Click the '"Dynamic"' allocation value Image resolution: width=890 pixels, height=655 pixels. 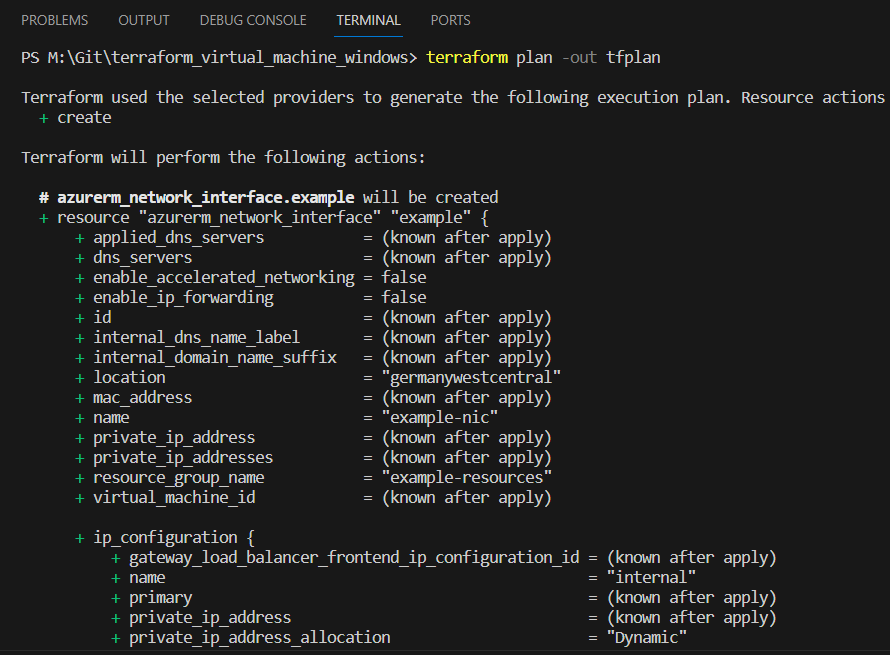pyautogui.click(x=646, y=638)
